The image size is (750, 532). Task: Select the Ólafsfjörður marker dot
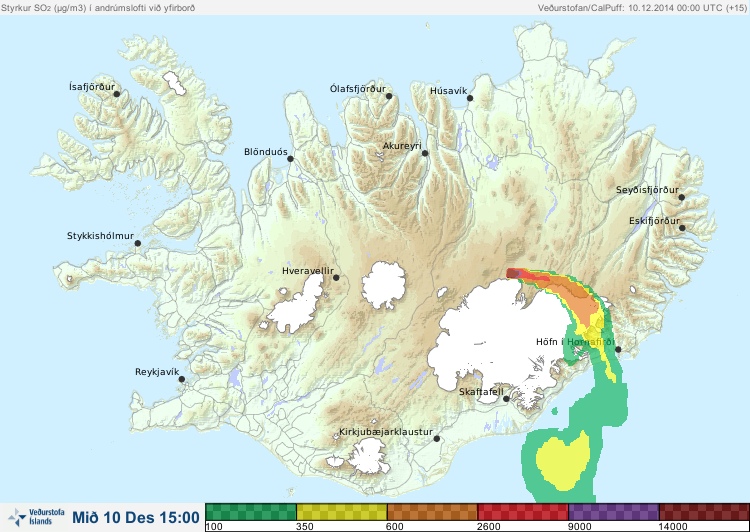[389, 96]
